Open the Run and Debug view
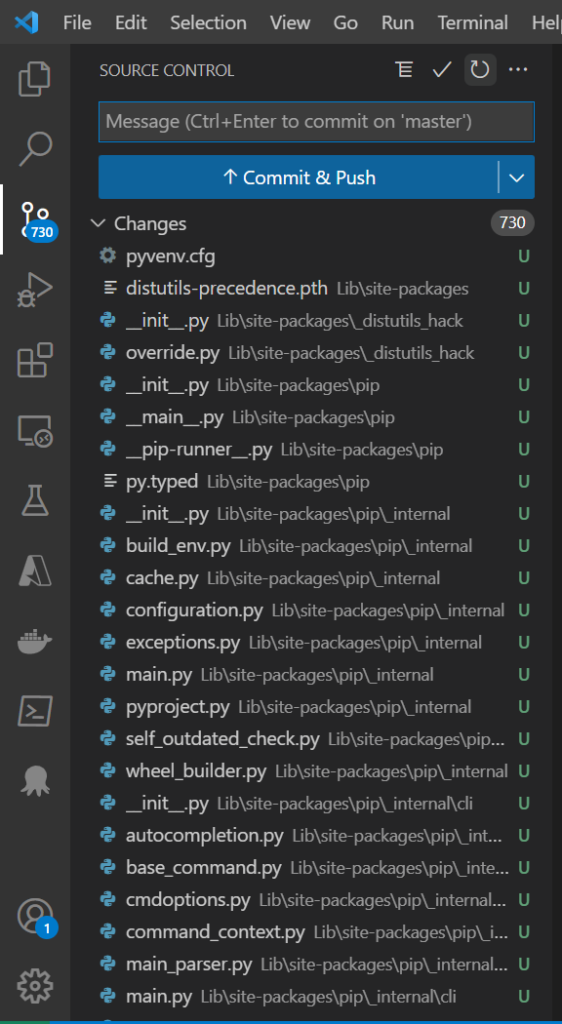This screenshot has height=1024, width=562. point(35,290)
